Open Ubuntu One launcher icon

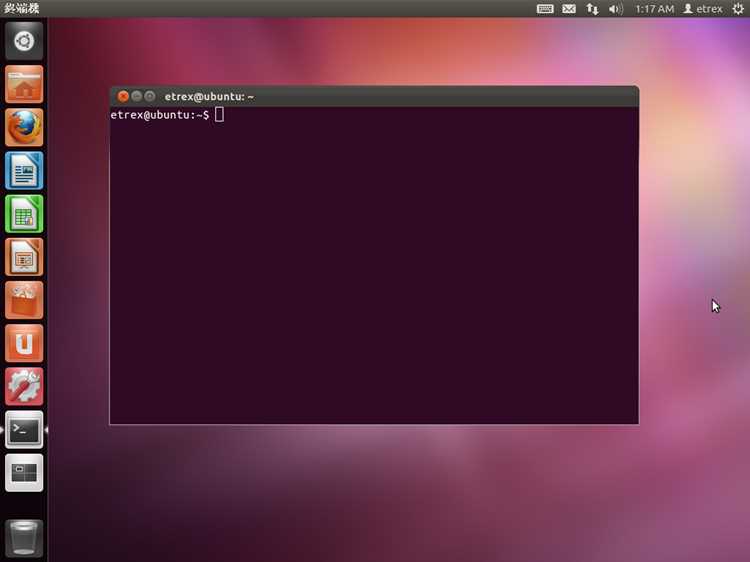(24, 343)
